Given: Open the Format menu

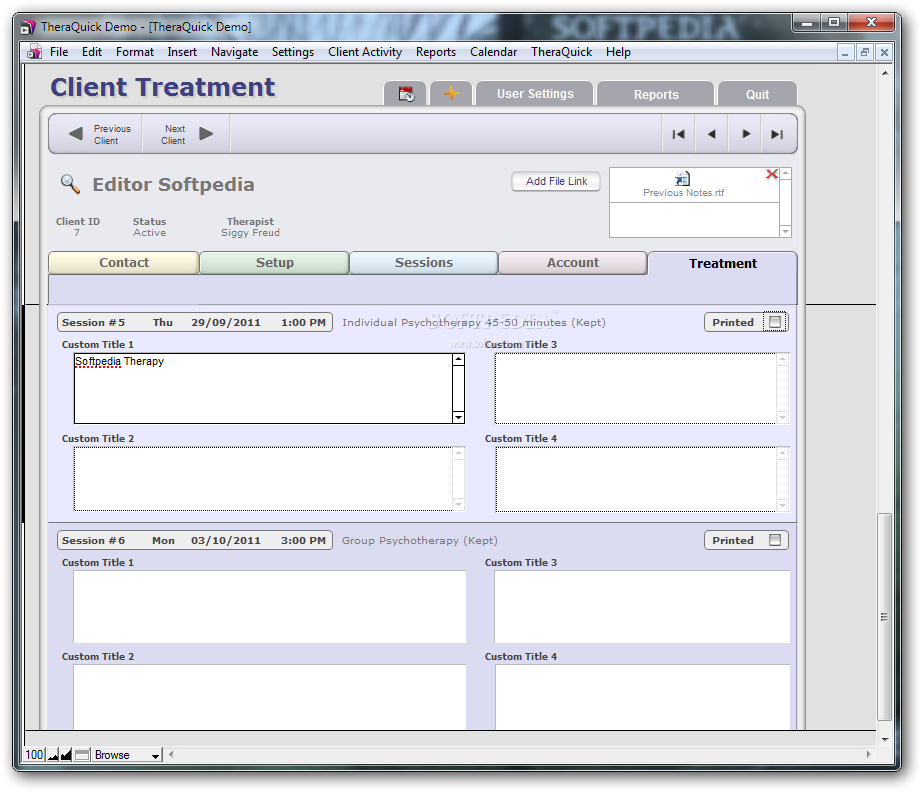Looking at the screenshot, I should click(x=135, y=52).
